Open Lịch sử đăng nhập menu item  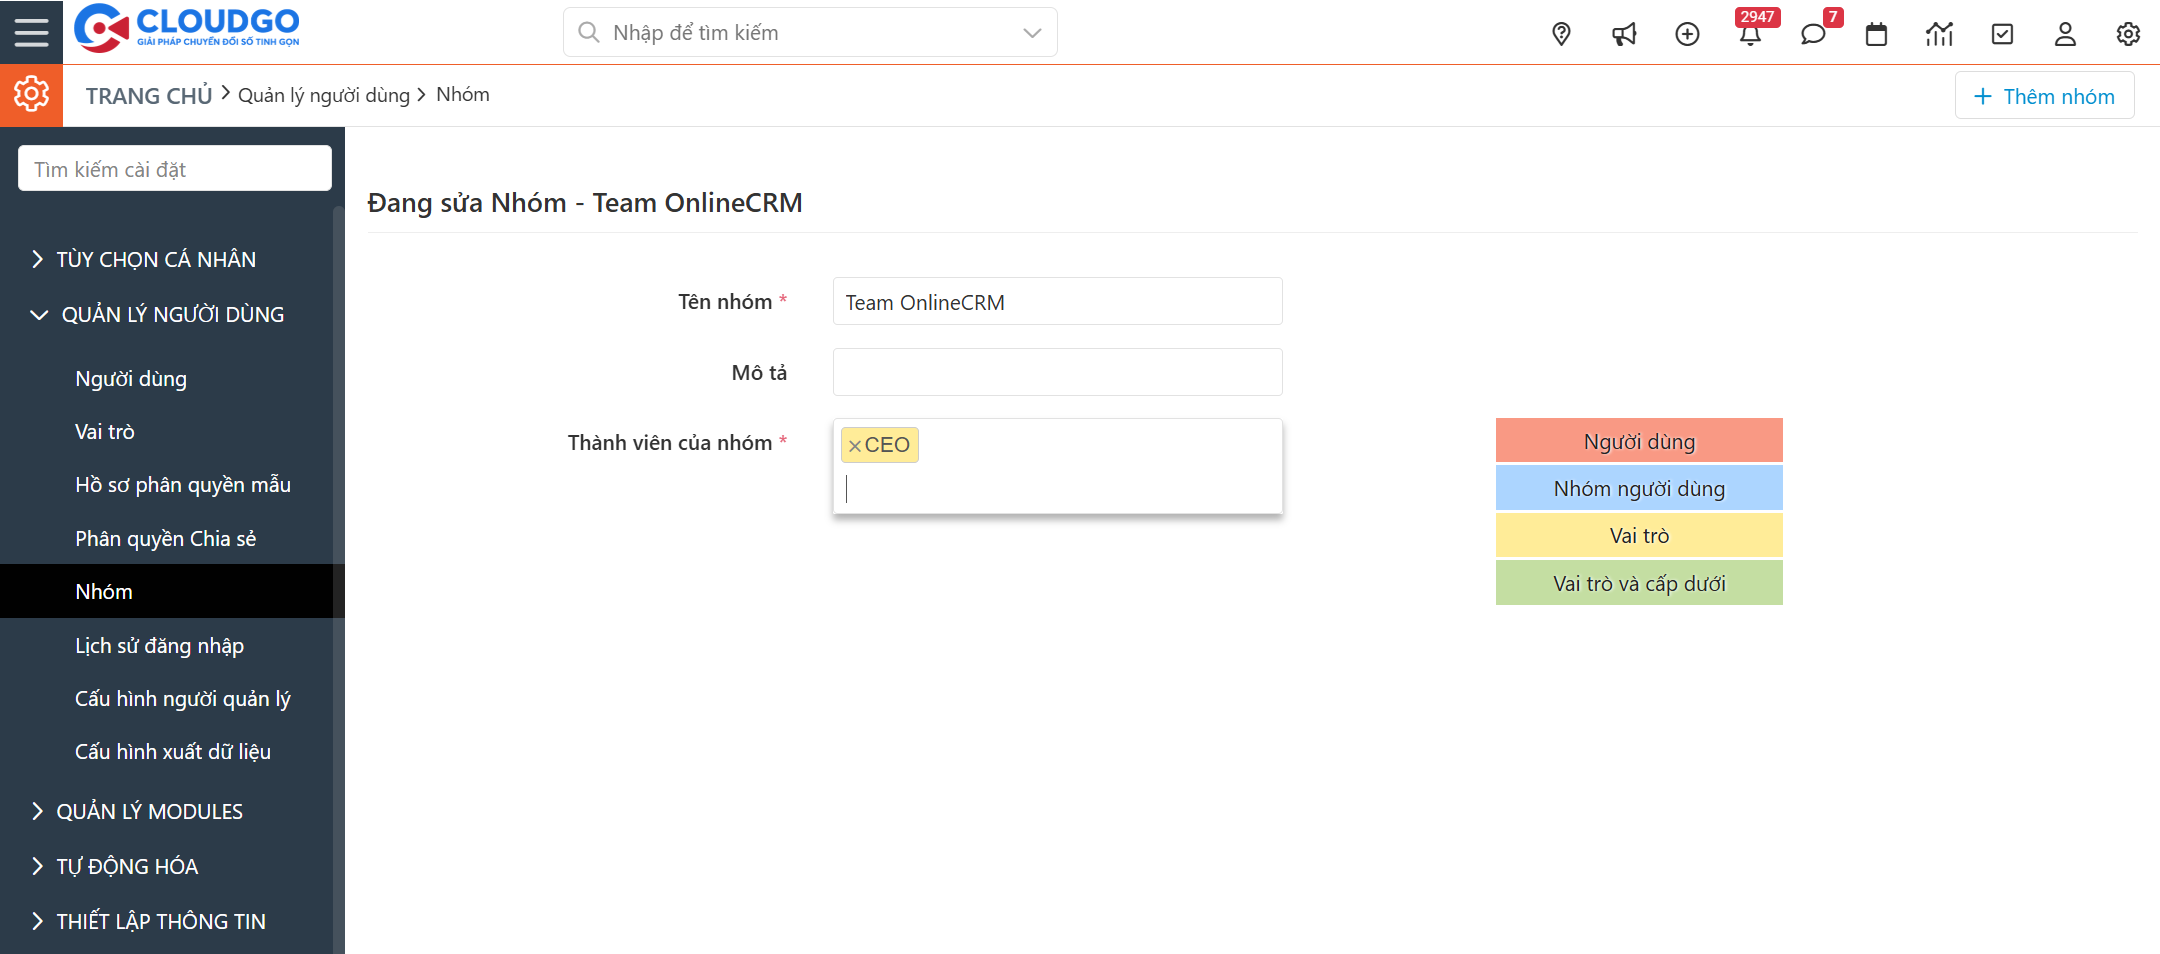(159, 646)
